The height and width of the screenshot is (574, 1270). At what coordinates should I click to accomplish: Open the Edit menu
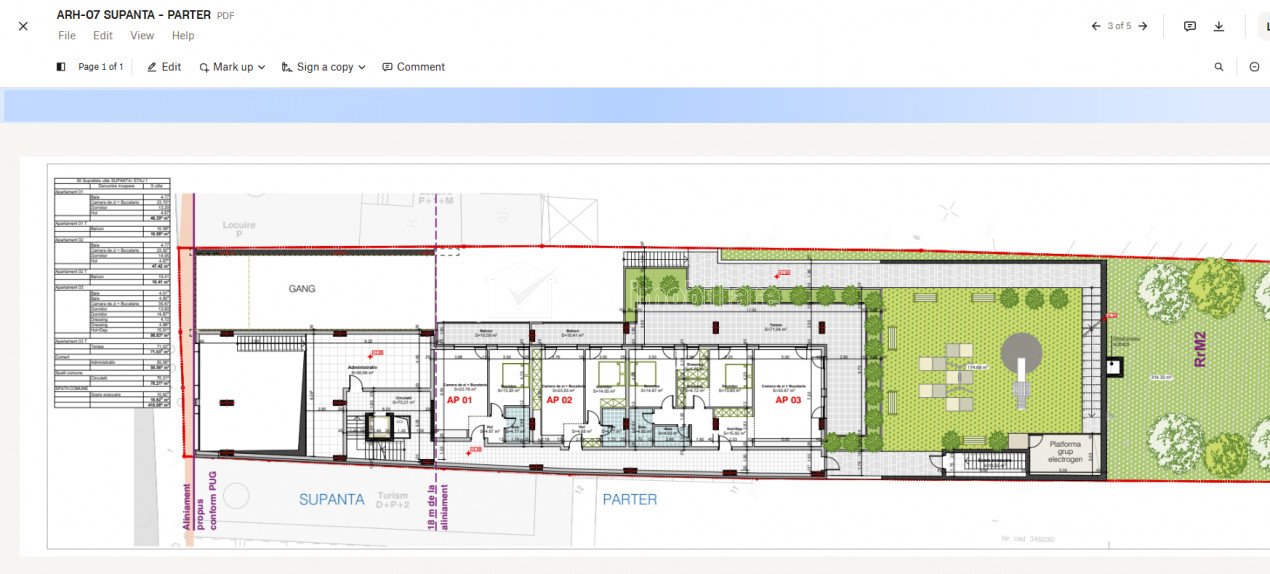pos(103,36)
